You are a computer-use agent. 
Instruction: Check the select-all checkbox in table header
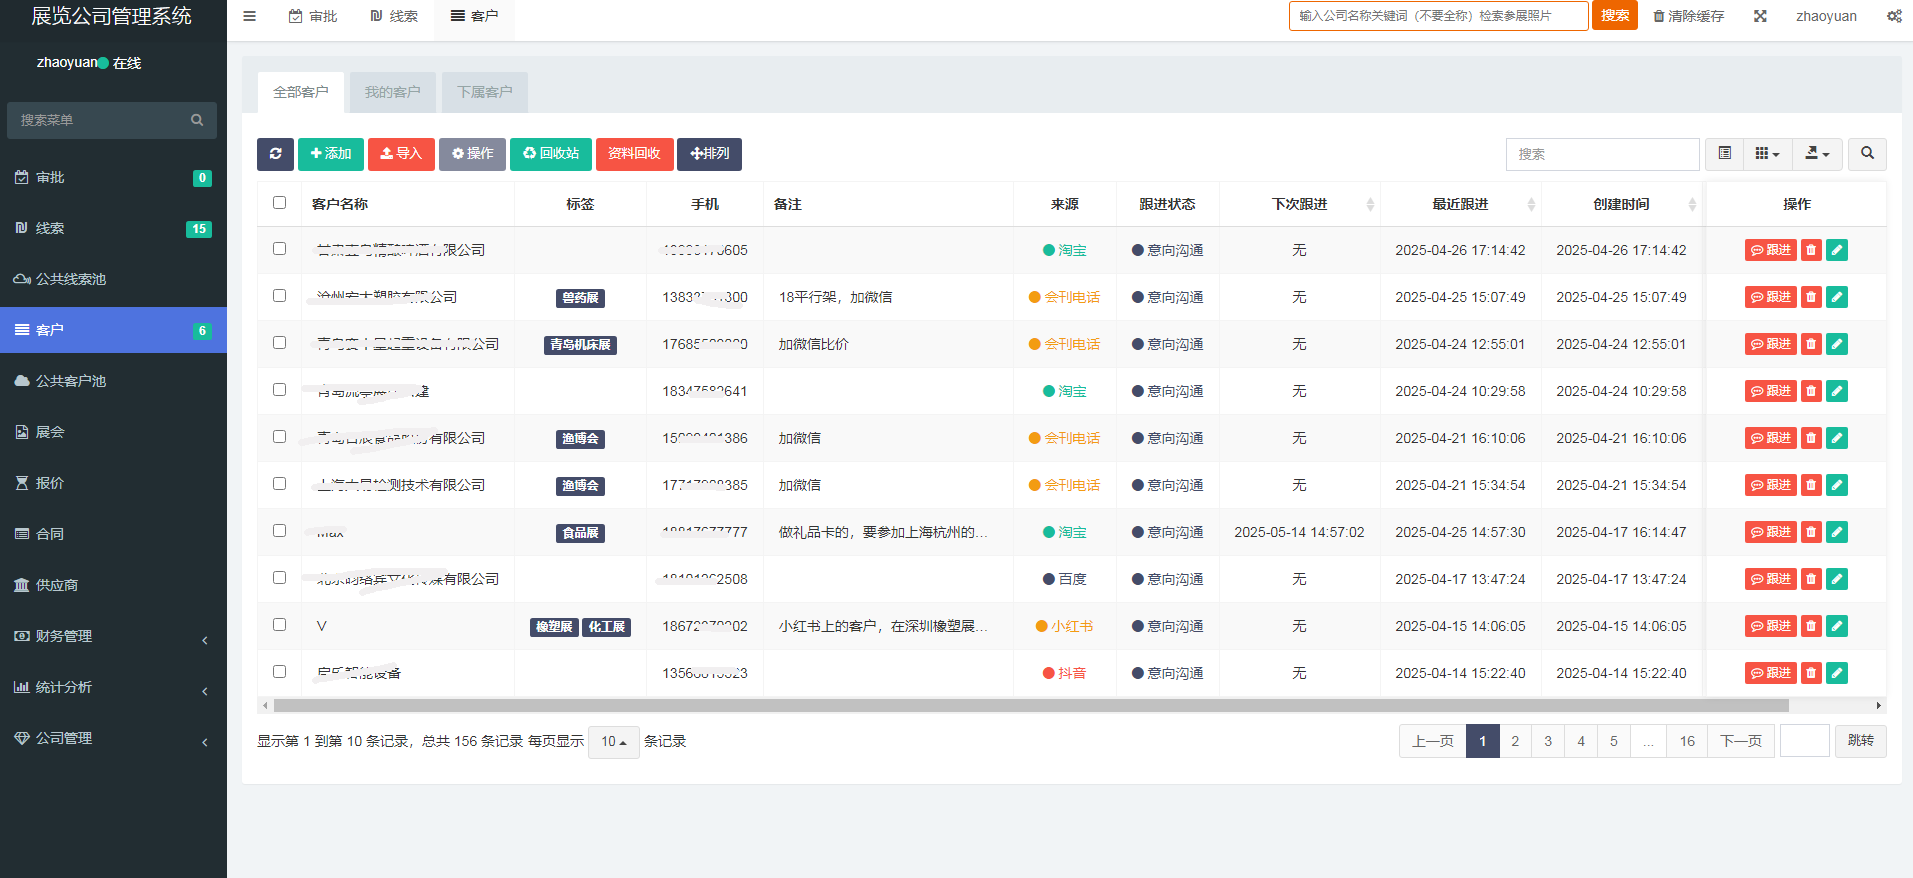(279, 203)
